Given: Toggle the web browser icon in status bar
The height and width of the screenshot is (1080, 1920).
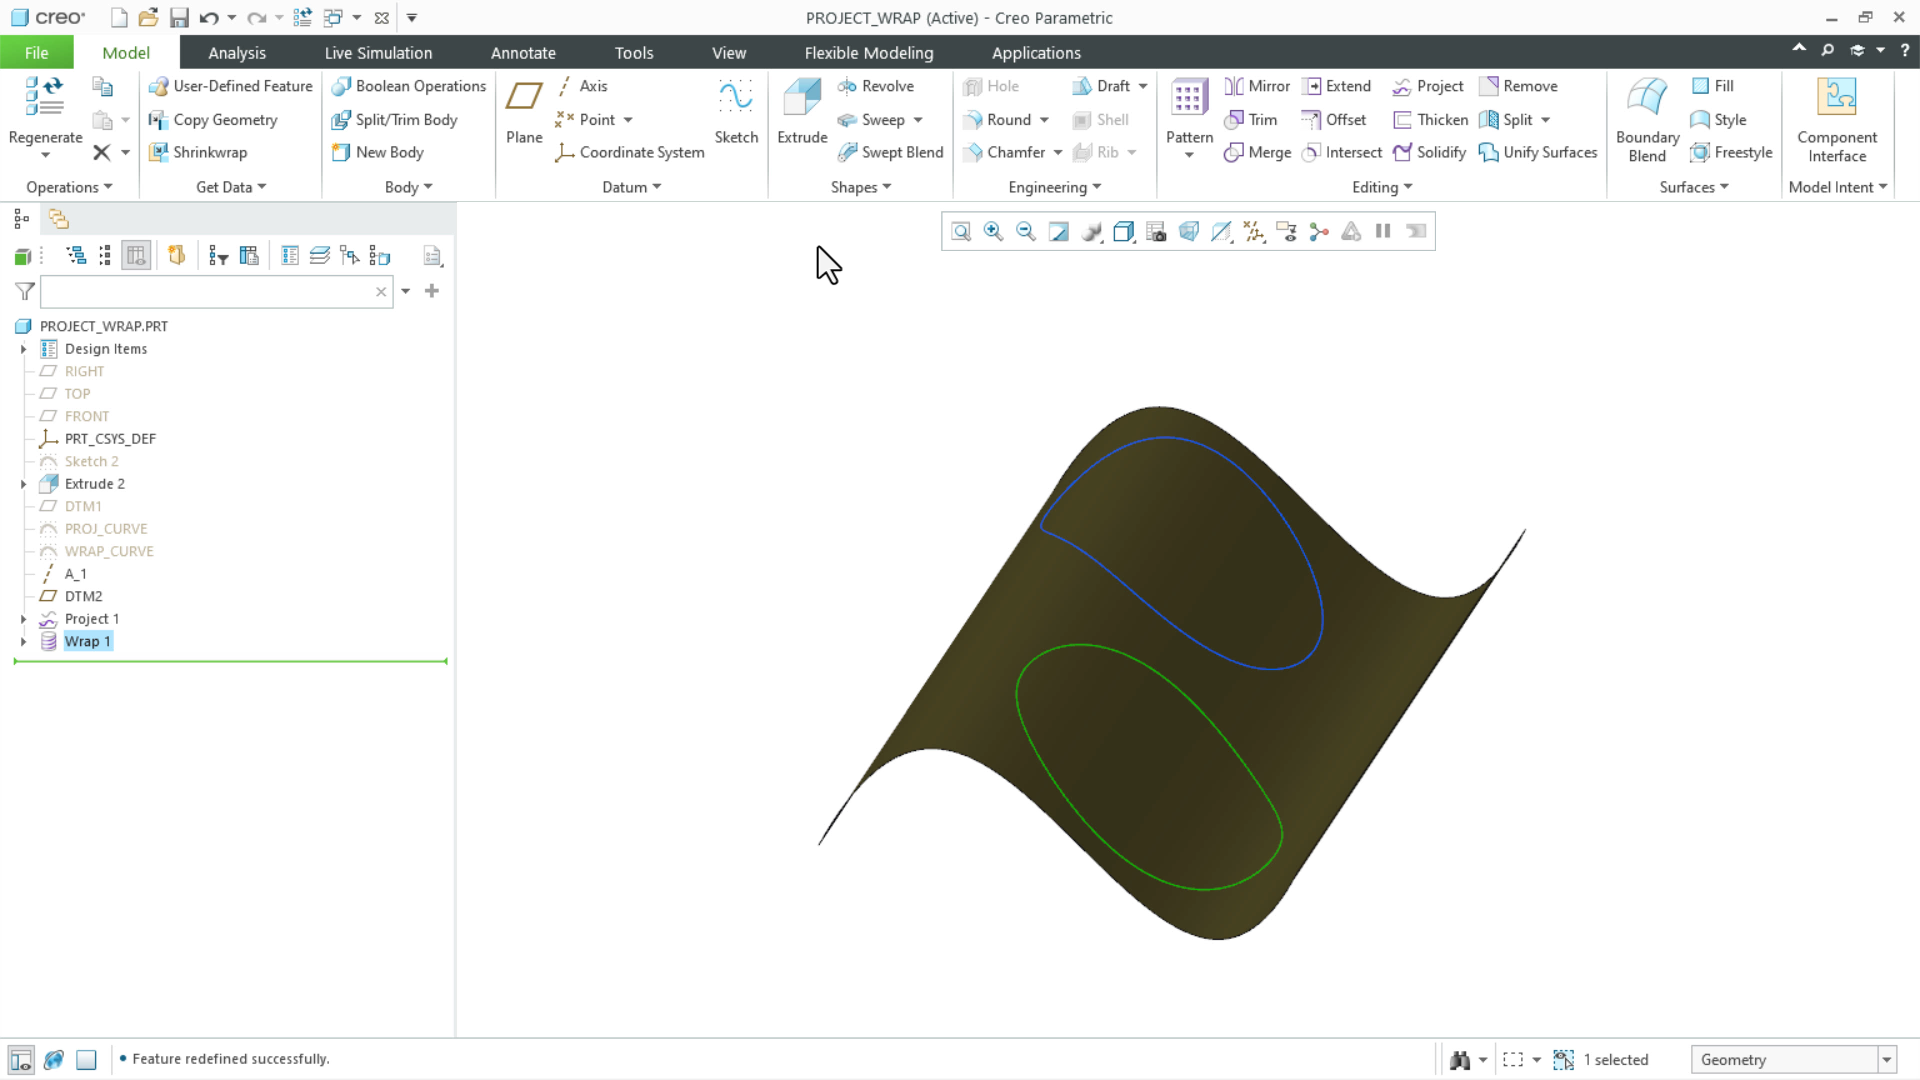Looking at the screenshot, I should (x=54, y=1060).
